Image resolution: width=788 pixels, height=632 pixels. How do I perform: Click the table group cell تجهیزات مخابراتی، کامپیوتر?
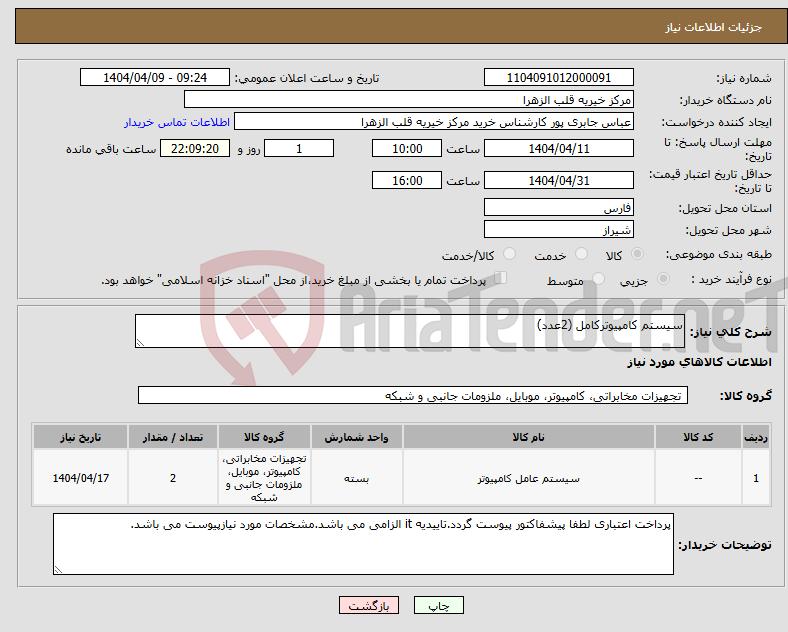pyautogui.click(x=264, y=478)
